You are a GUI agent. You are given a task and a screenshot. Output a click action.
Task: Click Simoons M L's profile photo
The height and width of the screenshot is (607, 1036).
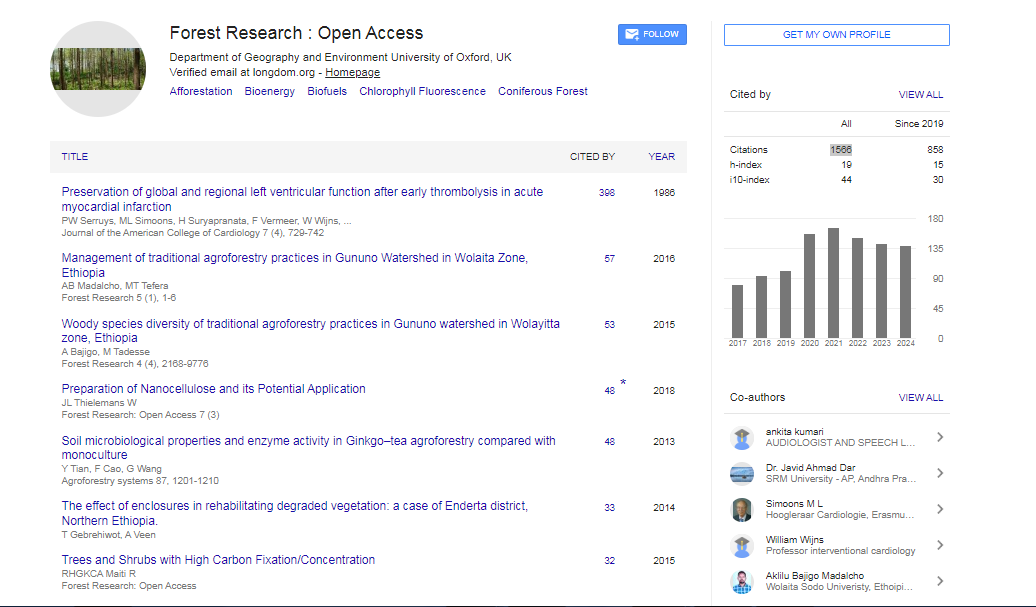(741, 509)
